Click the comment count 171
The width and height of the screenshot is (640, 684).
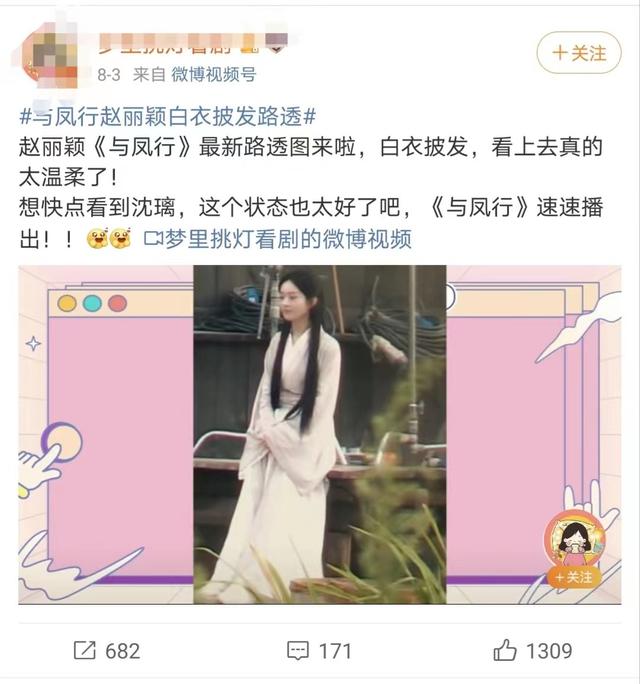pos(335,651)
